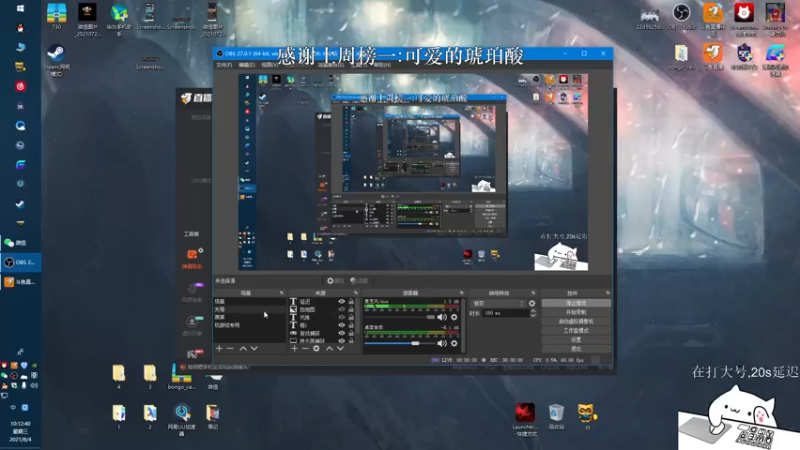This screenshot has width=800, height=450.
Task: Add a new source with plus icon
Action: 294,348
